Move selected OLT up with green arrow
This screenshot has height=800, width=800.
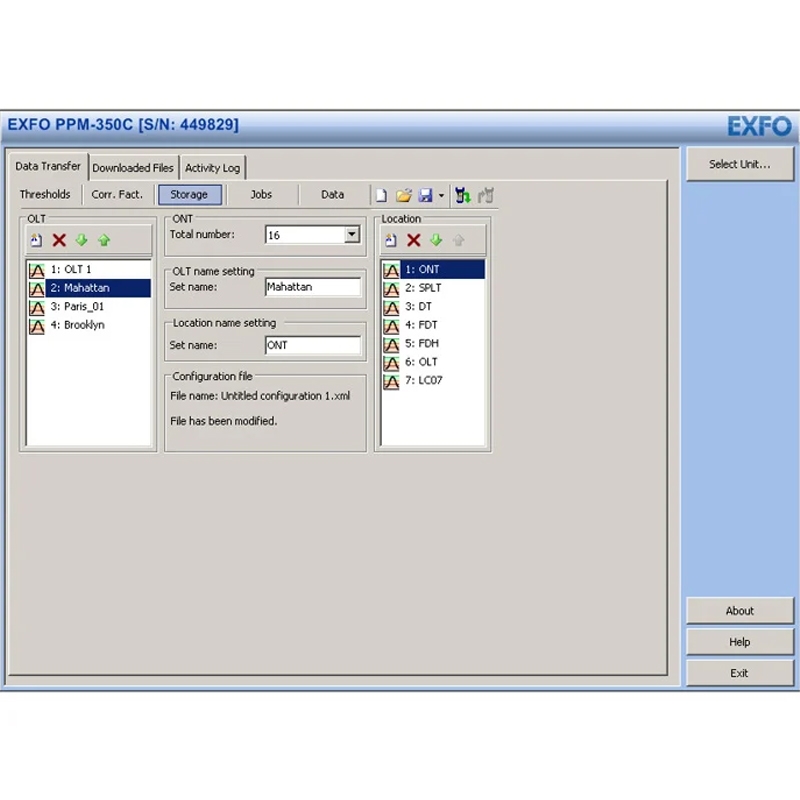104,240
